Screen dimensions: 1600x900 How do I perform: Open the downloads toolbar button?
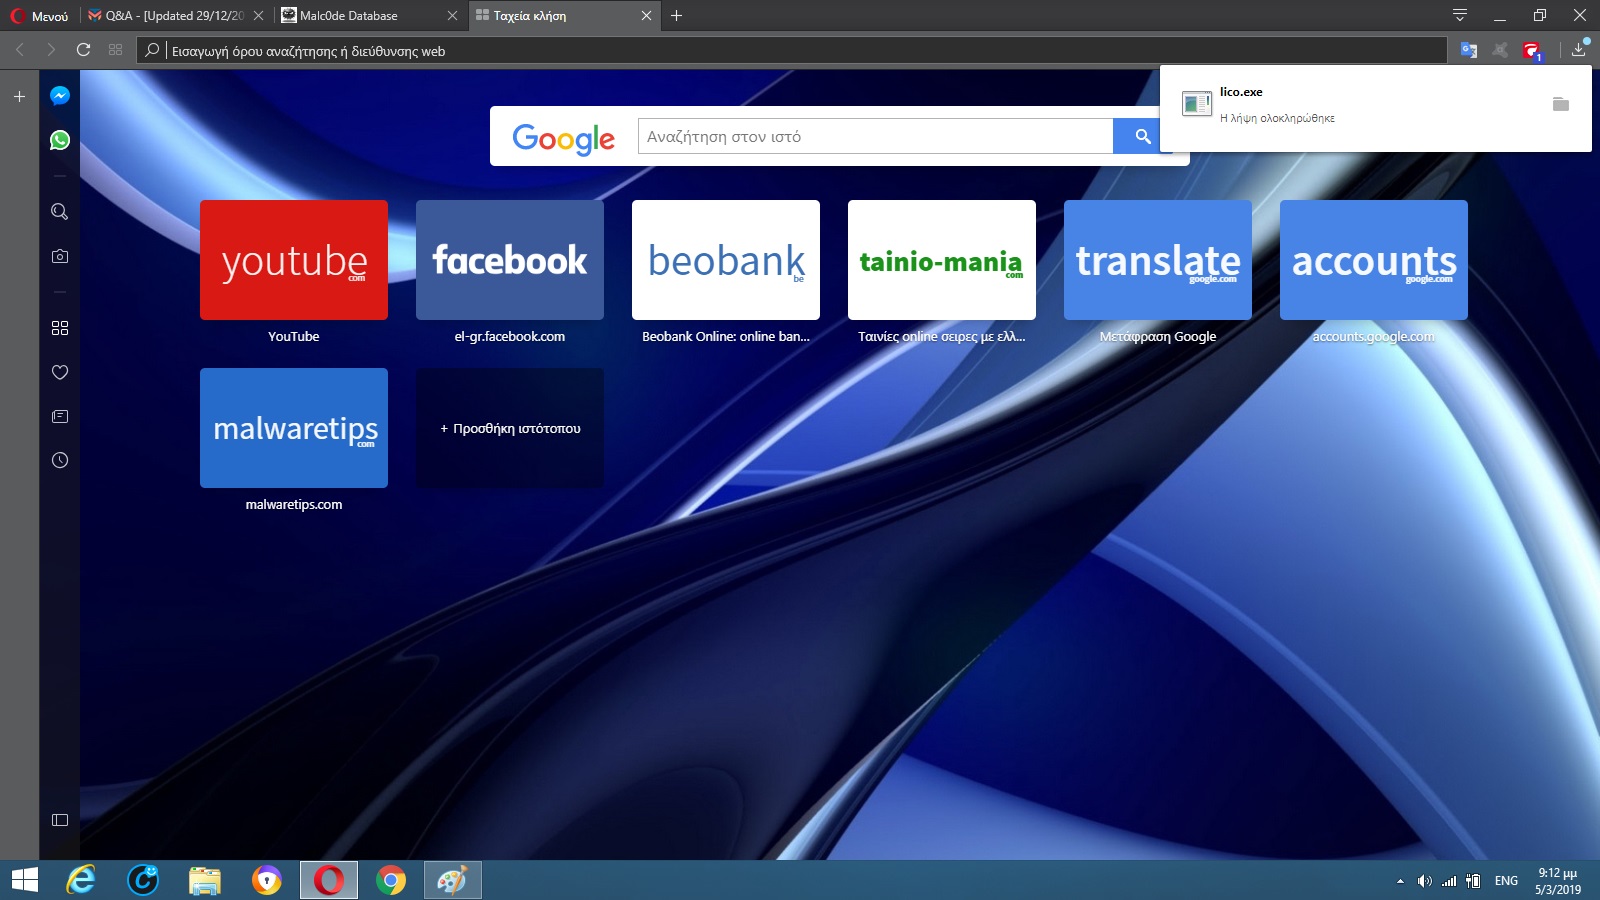point(1579,49)
